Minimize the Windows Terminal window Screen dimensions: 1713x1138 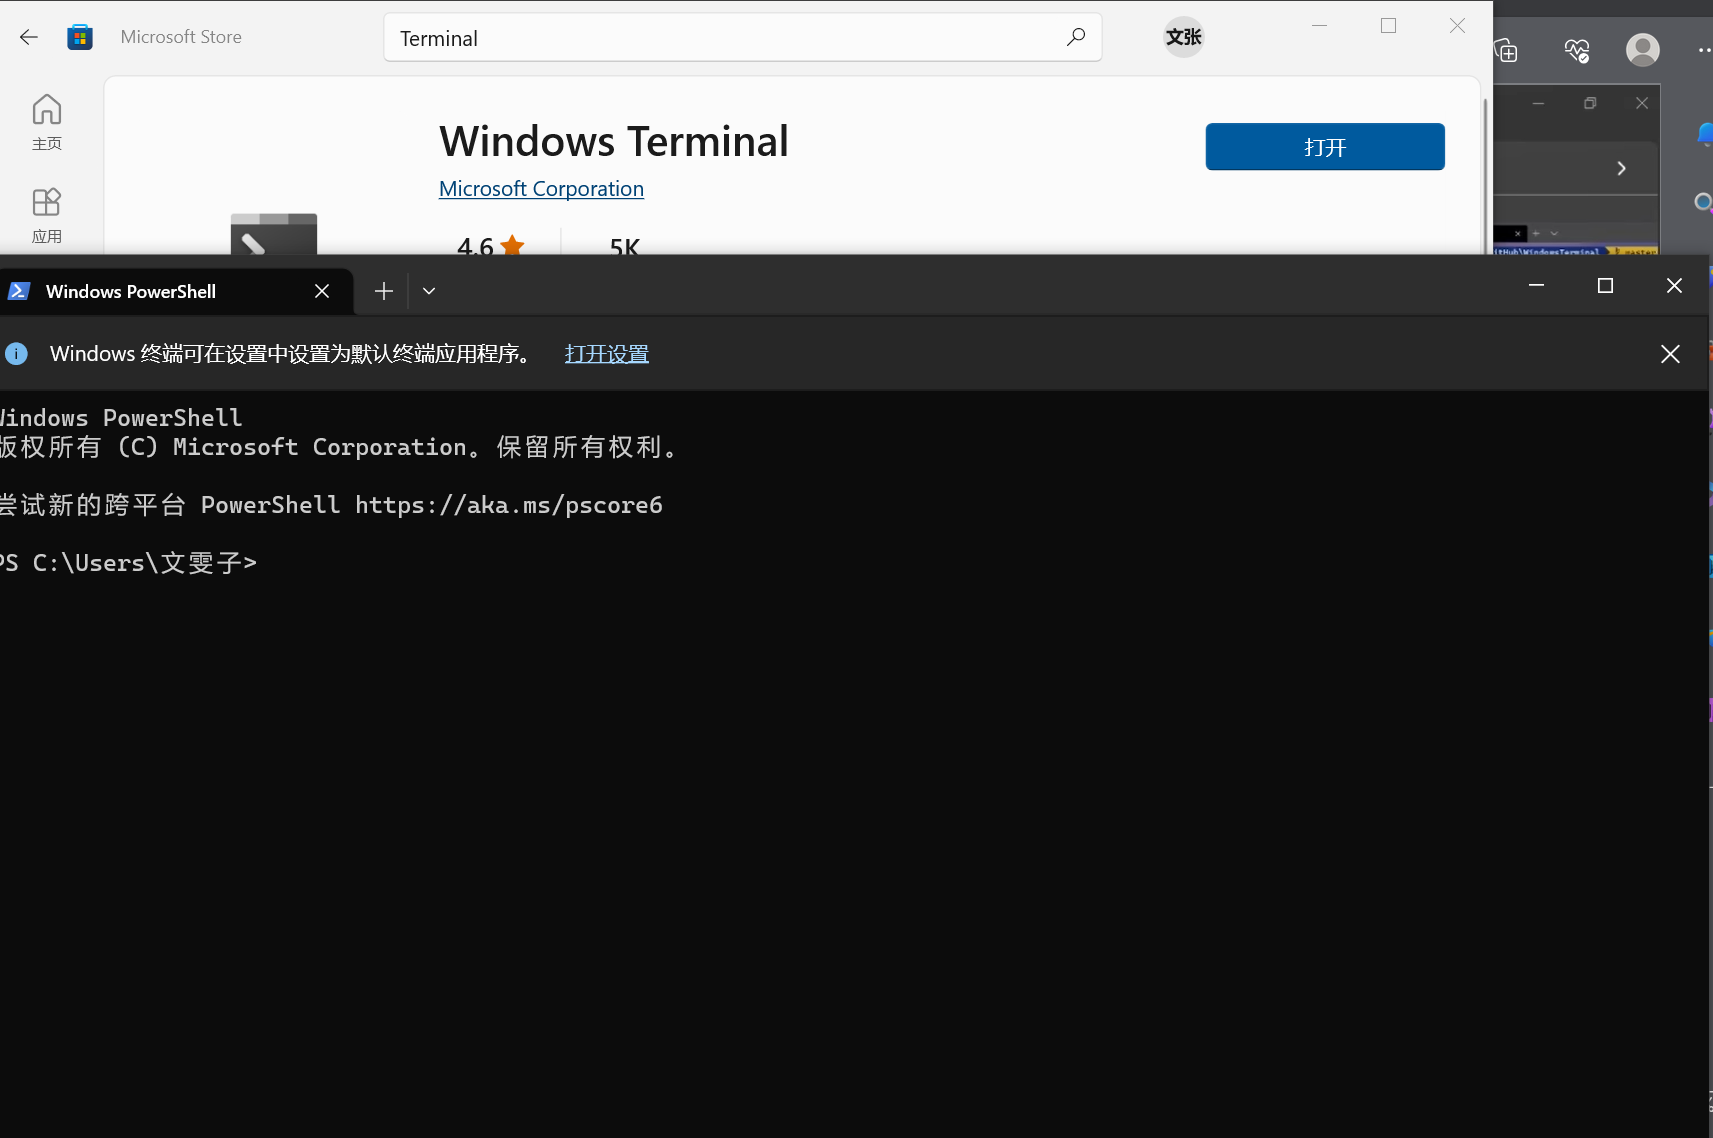[x=1537, y=286]
